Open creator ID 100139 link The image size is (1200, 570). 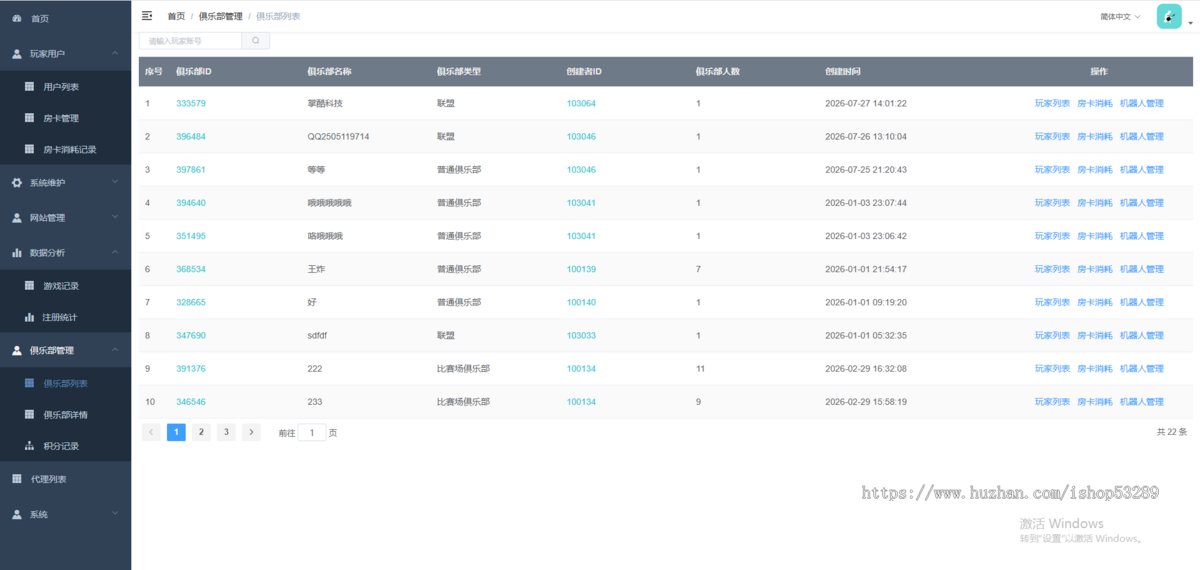[x=581, y=269]
